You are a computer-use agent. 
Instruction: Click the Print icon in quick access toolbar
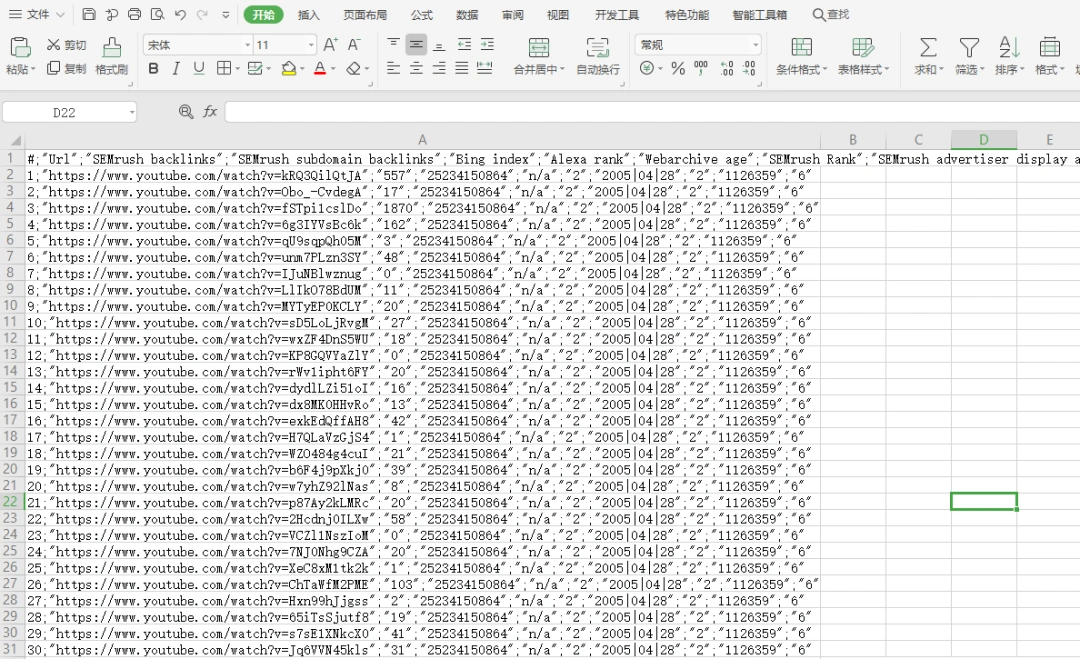(x=135, y=15)
